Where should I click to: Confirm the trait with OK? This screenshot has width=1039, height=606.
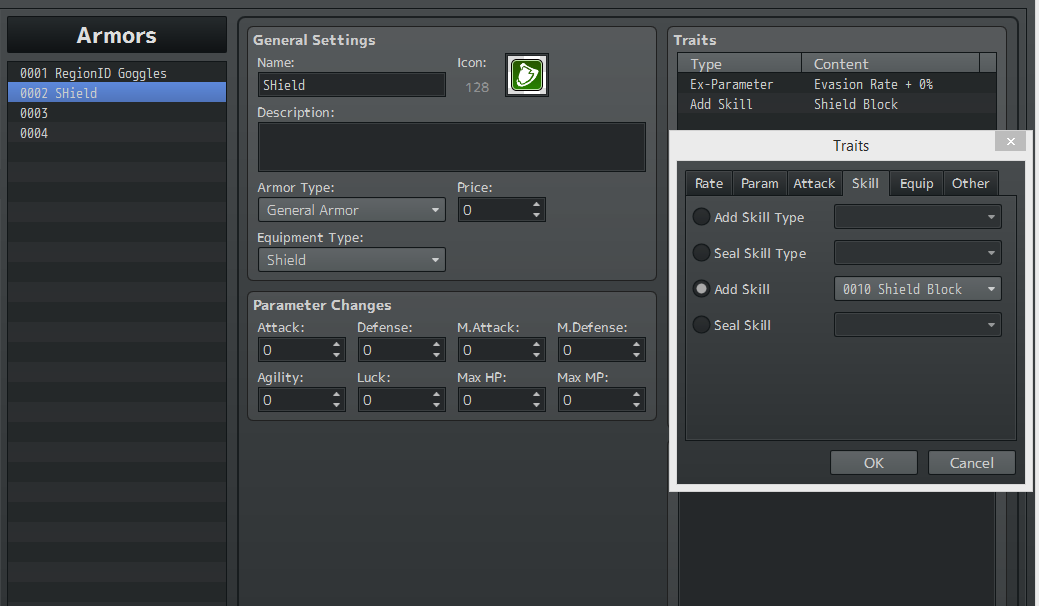(x=874, y=463)
